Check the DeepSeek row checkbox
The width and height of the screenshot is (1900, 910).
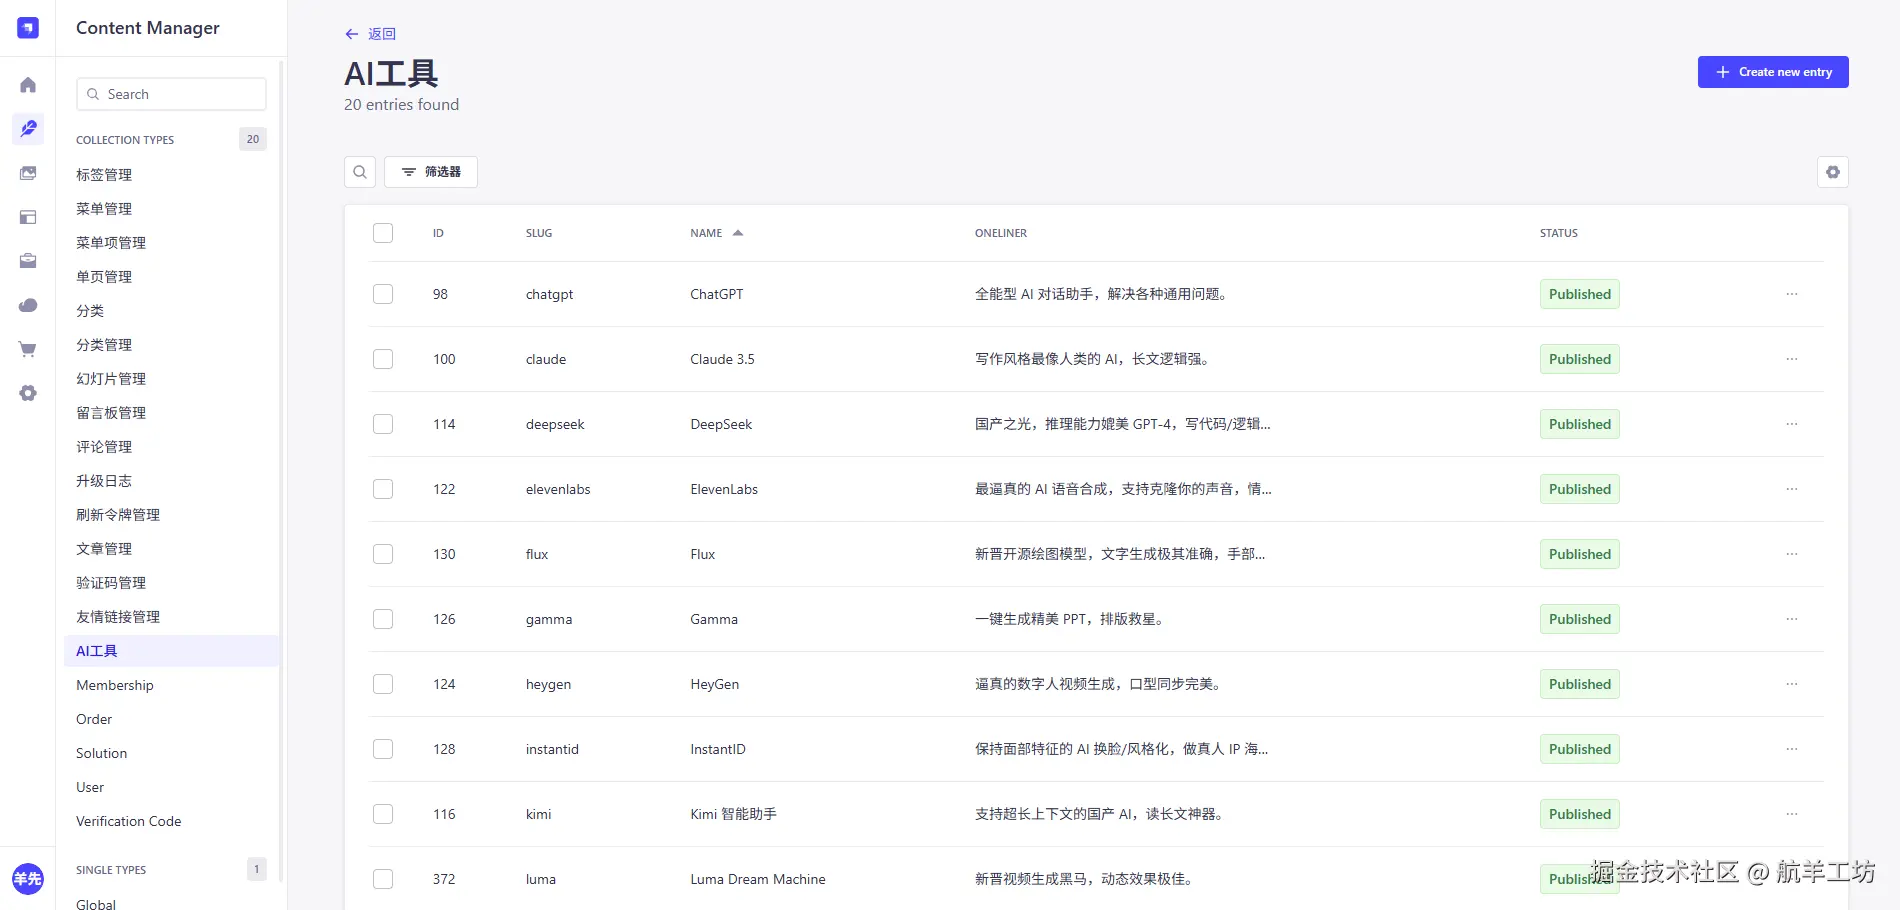(x=383, y=424)
